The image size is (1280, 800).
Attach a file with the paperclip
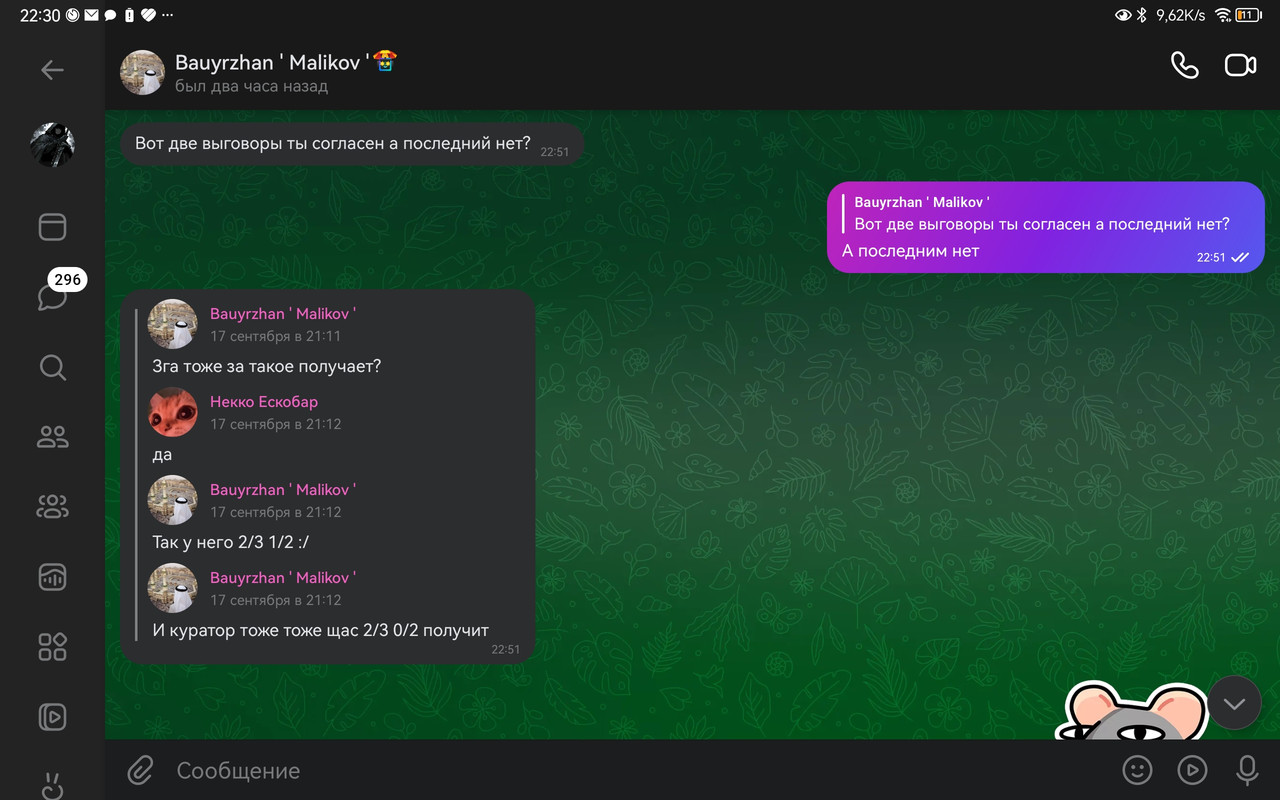(x=140, y=770)
